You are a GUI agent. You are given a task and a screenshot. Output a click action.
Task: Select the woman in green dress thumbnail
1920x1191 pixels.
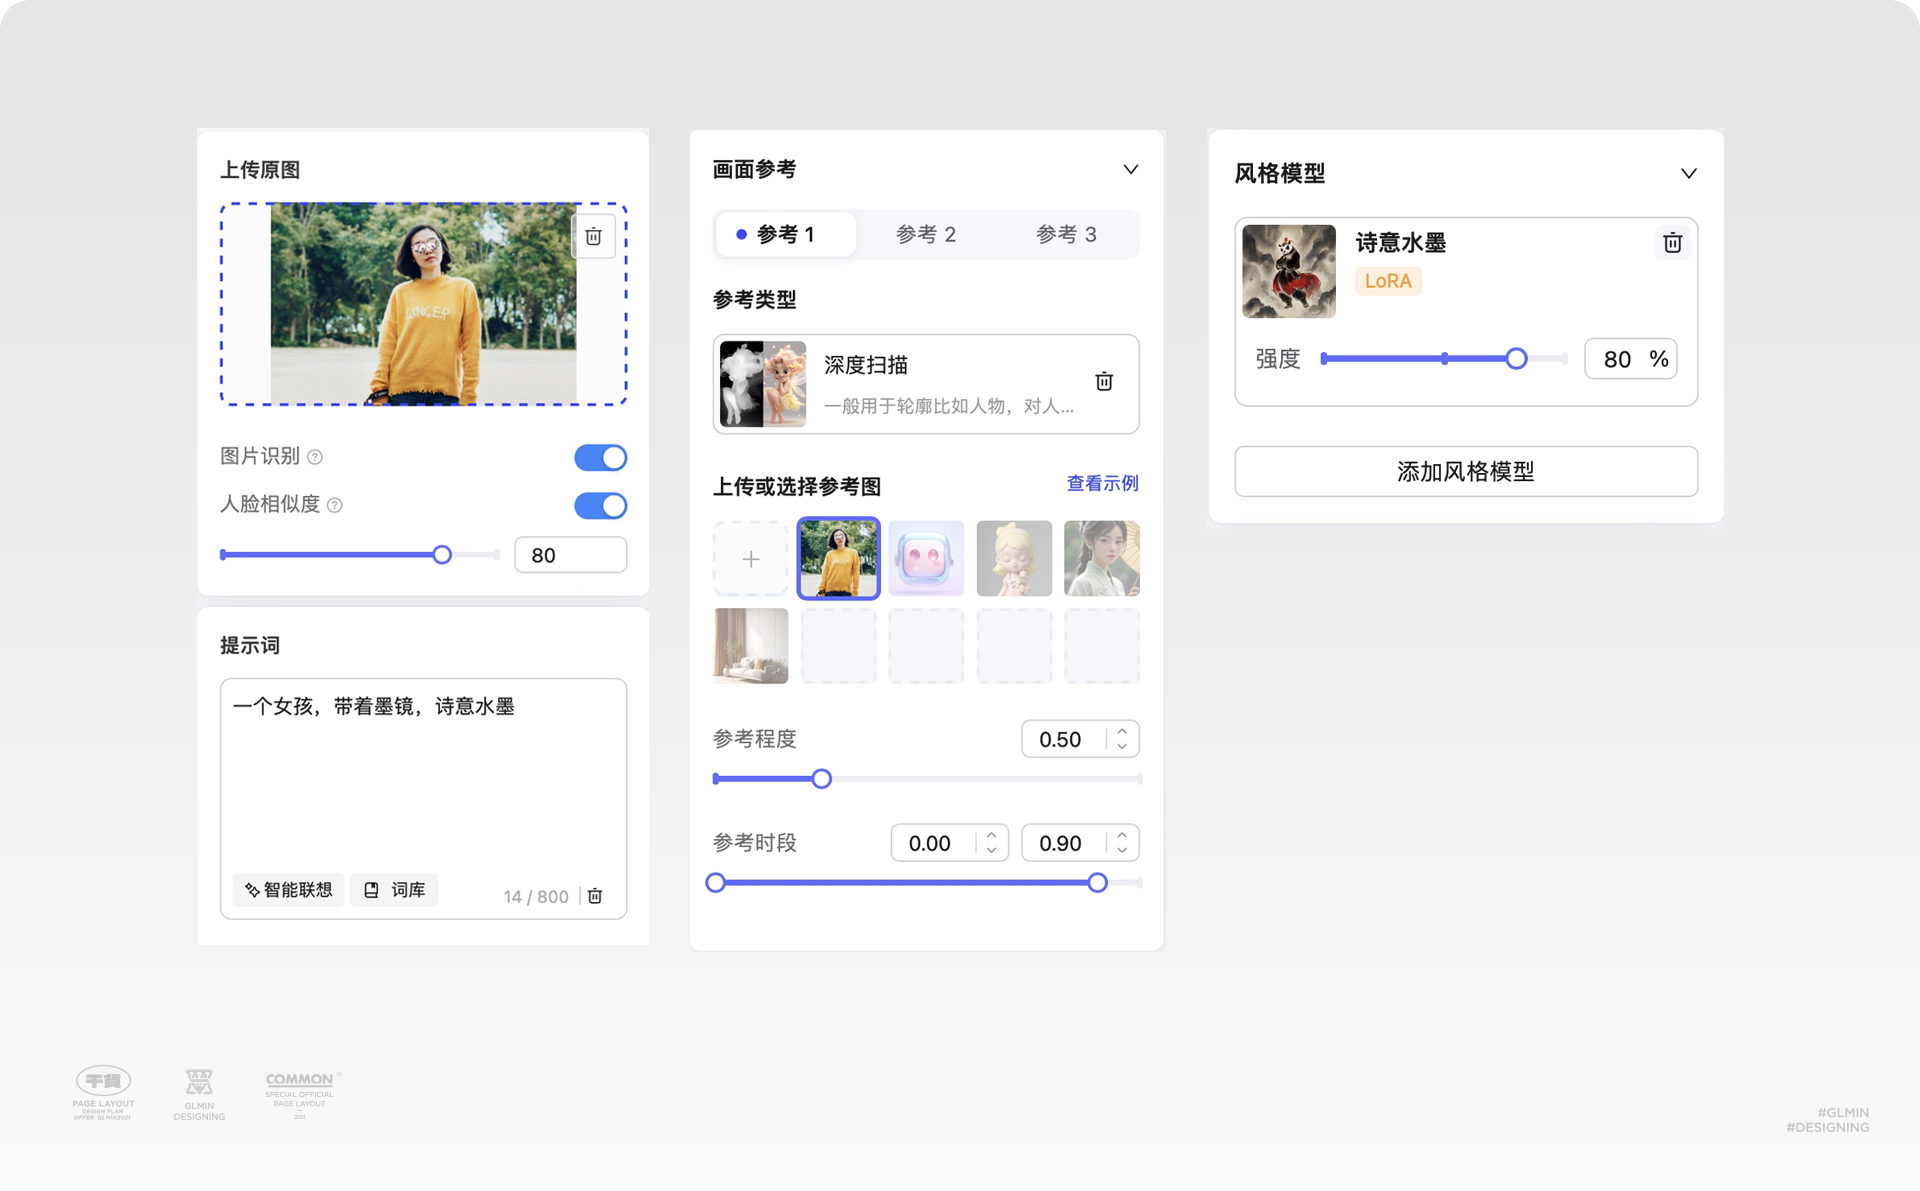[x=1101, y=559]
